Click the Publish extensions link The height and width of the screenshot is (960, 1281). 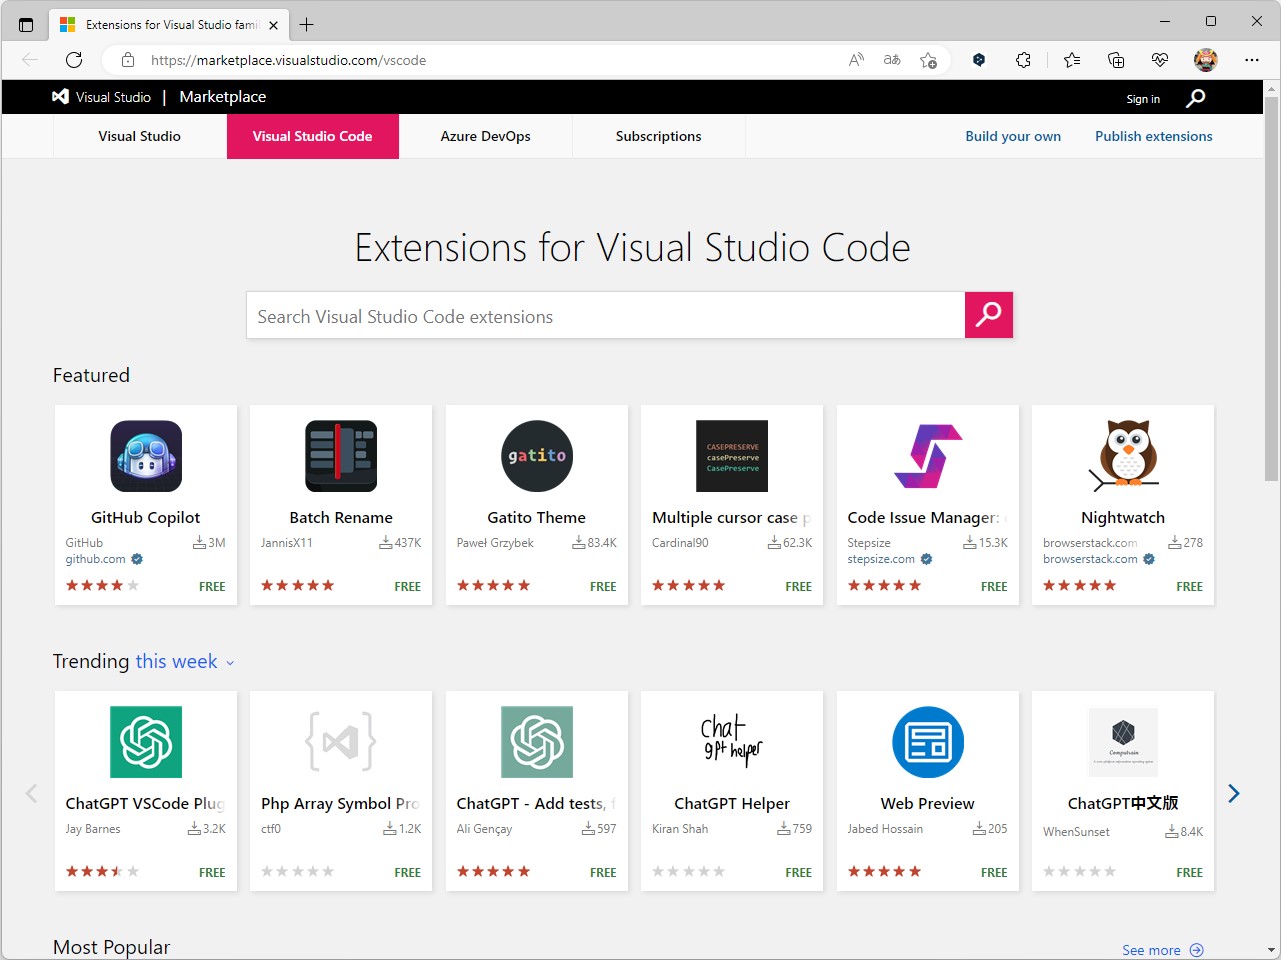[1153, 136]
